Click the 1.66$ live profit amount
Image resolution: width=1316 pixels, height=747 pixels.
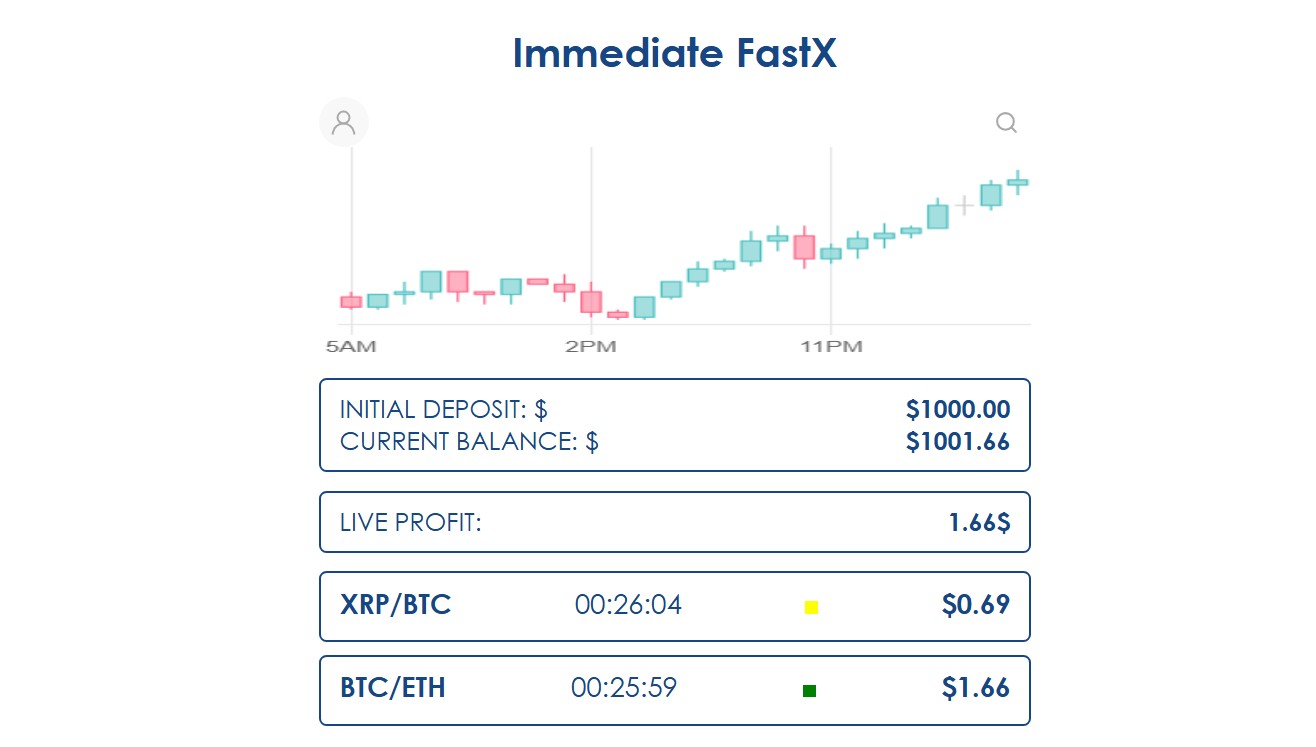979,522
